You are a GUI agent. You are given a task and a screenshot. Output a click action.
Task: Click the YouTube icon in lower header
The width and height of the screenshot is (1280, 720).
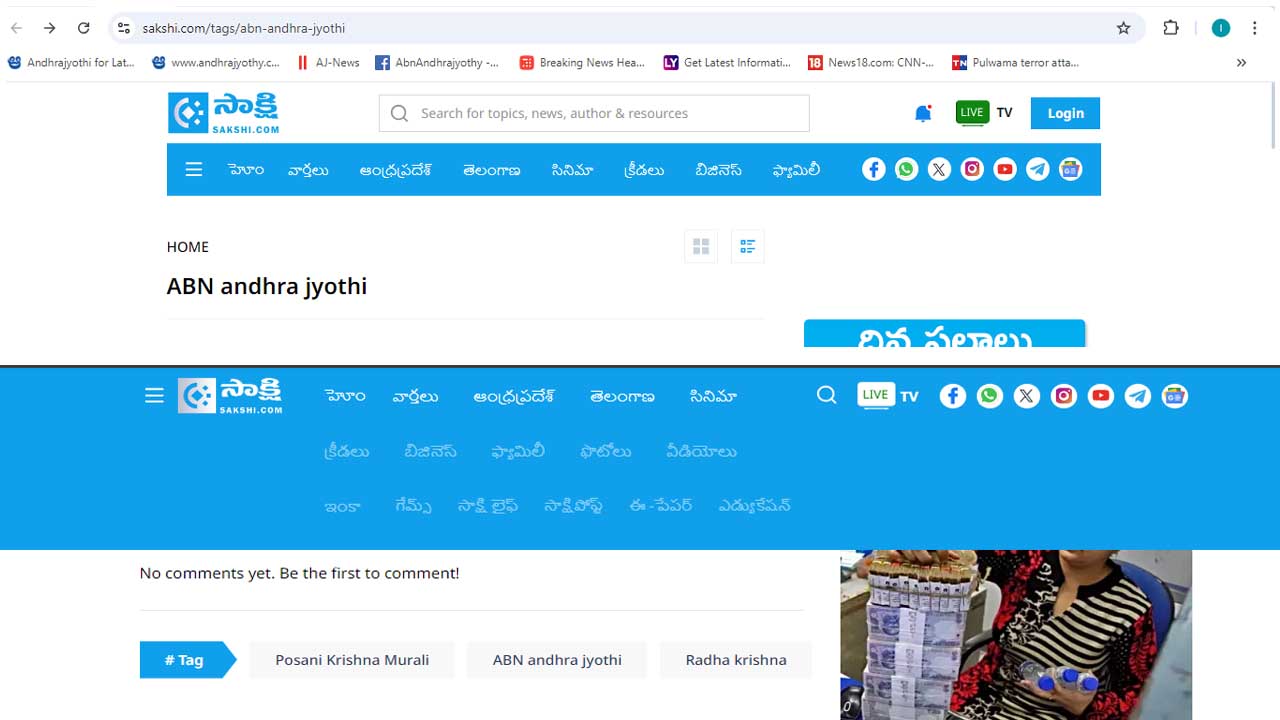pyautogui.click(x=1101, y=397)
